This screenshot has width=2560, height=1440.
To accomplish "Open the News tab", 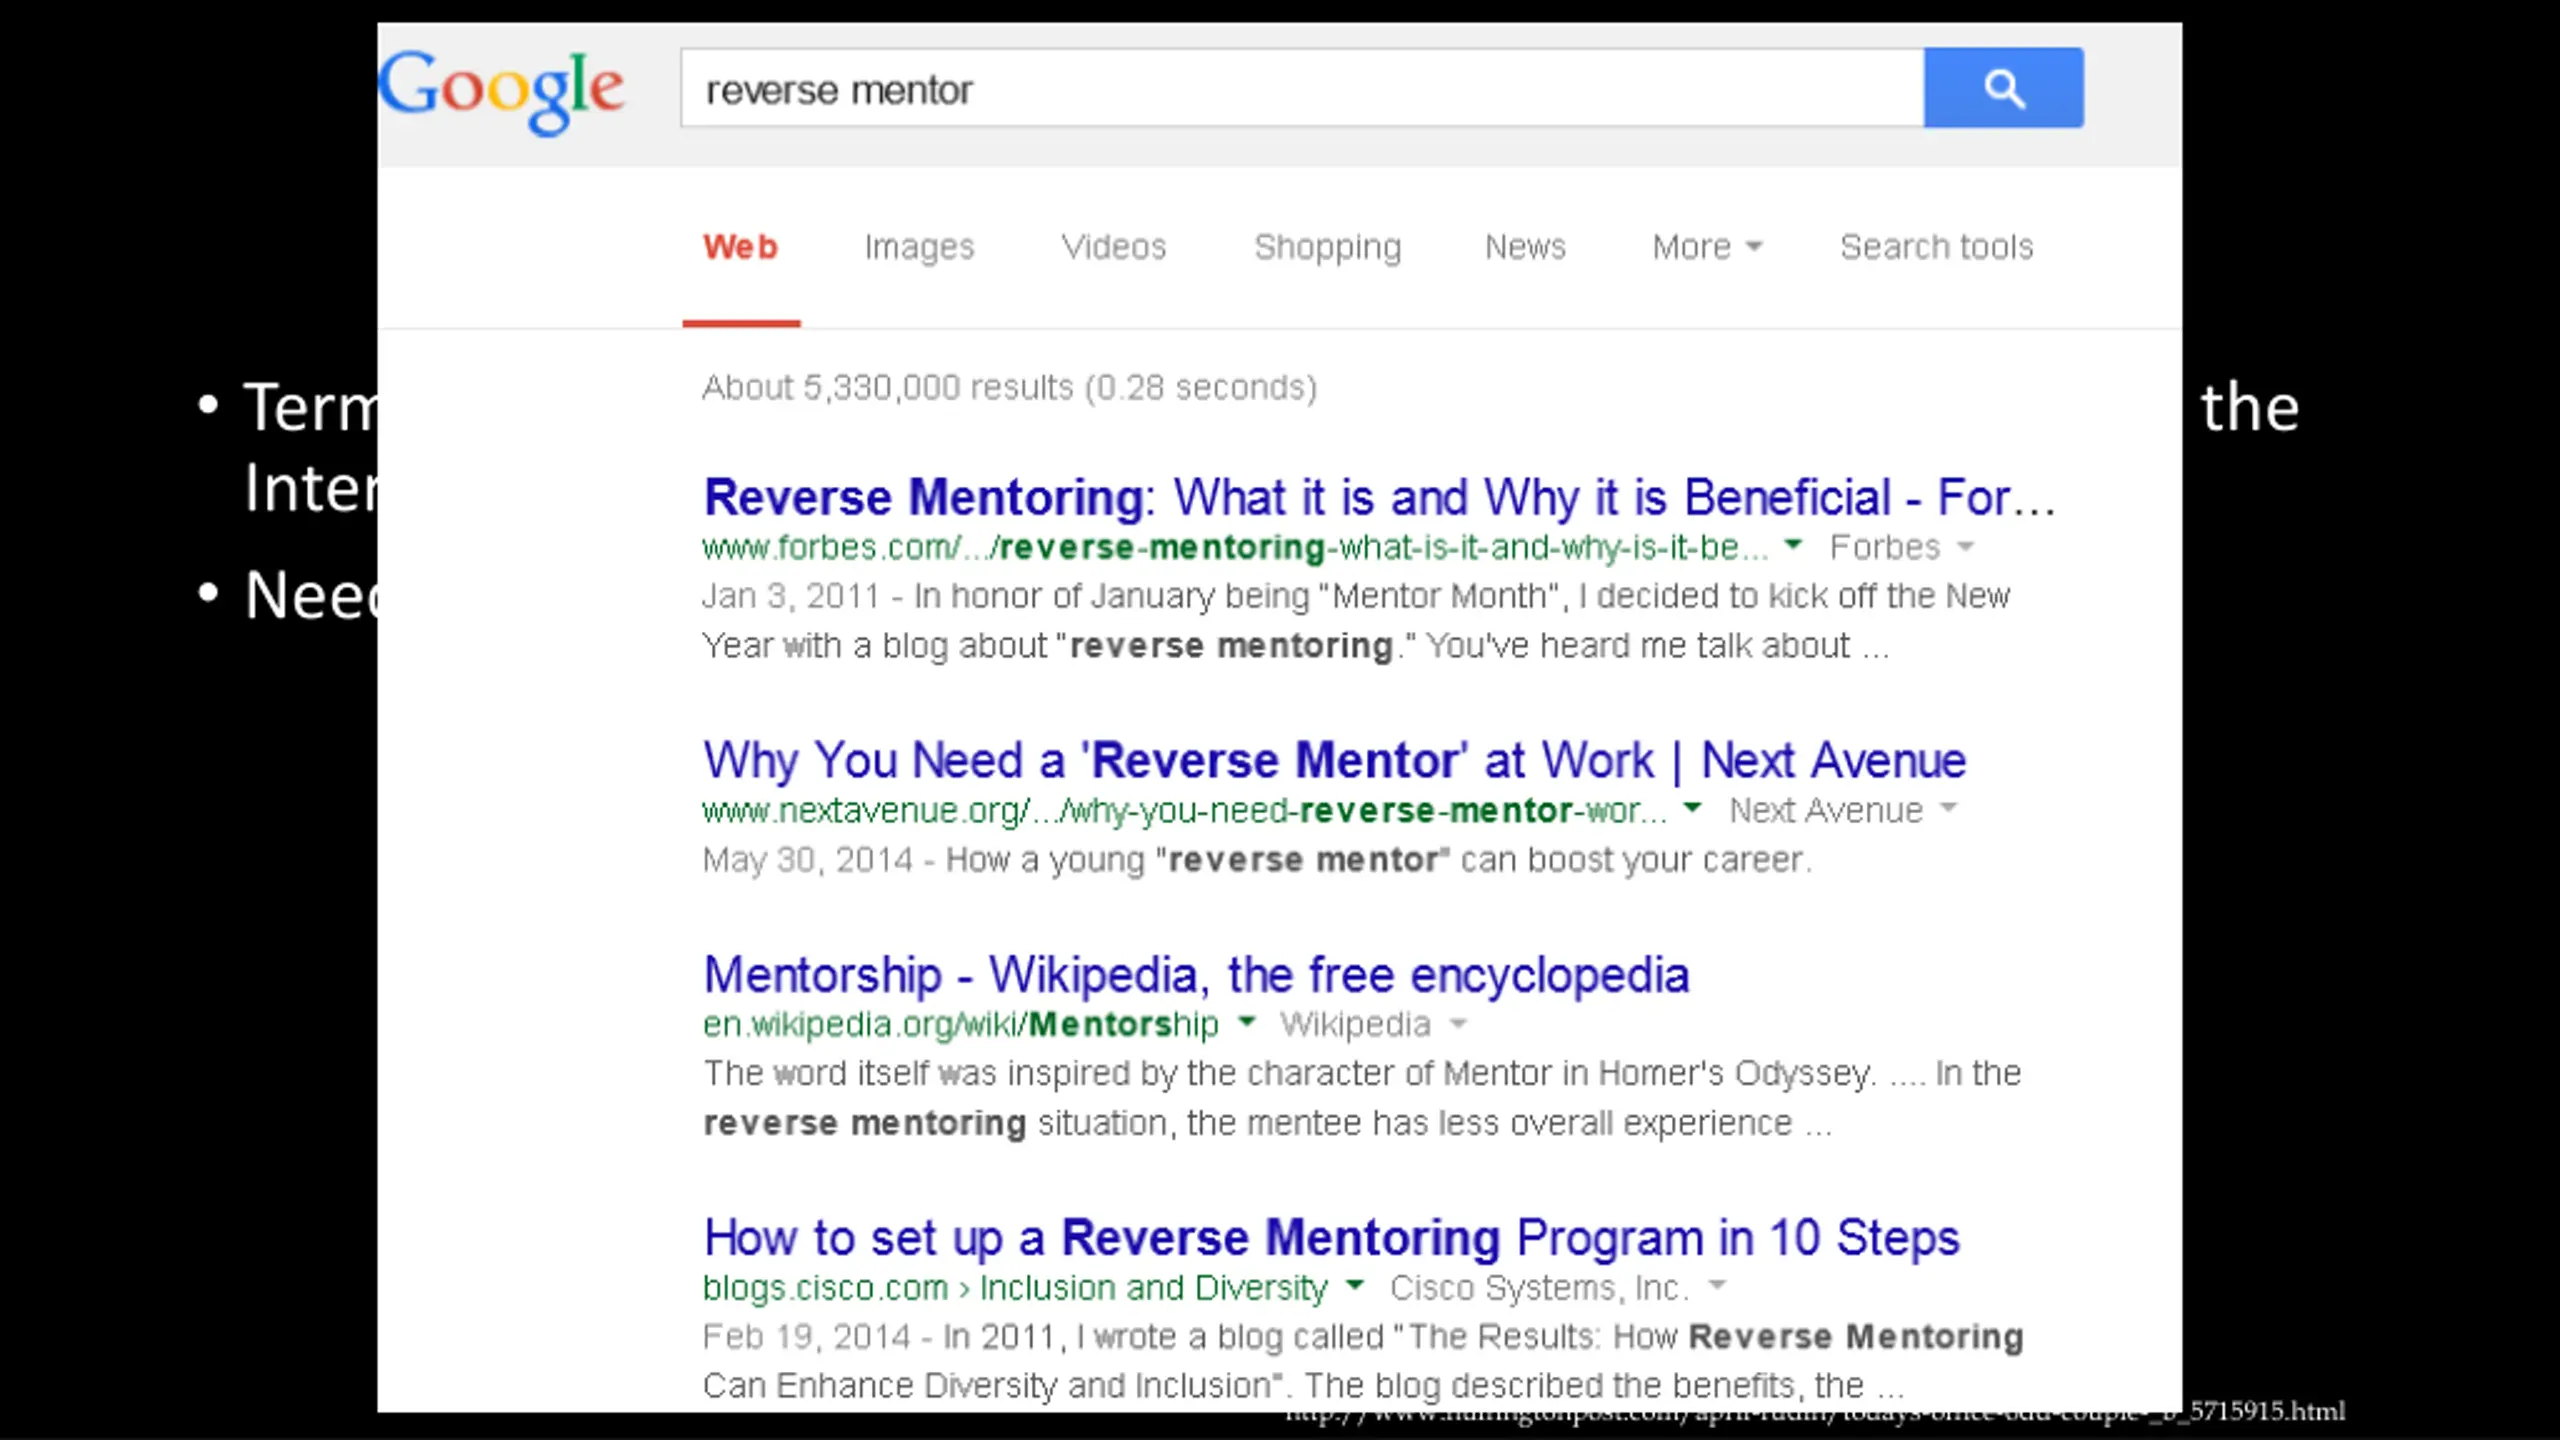I will point(1525,247).
